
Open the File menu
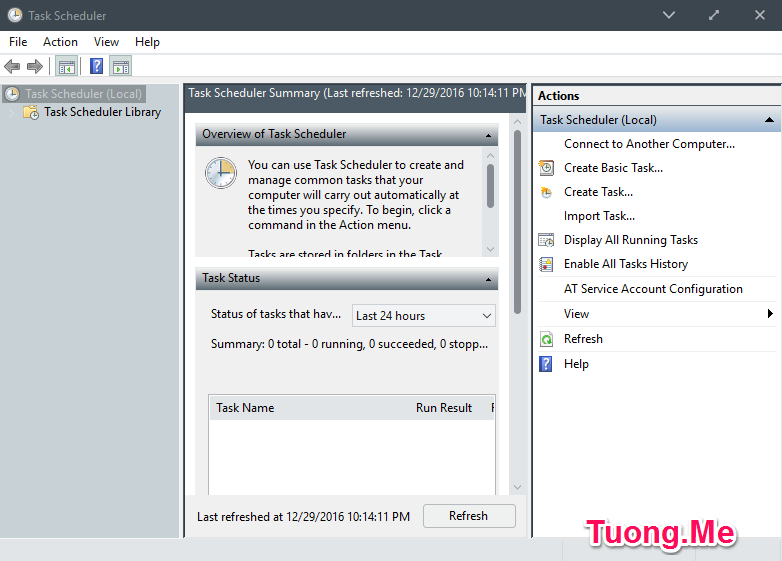(18, 42)
